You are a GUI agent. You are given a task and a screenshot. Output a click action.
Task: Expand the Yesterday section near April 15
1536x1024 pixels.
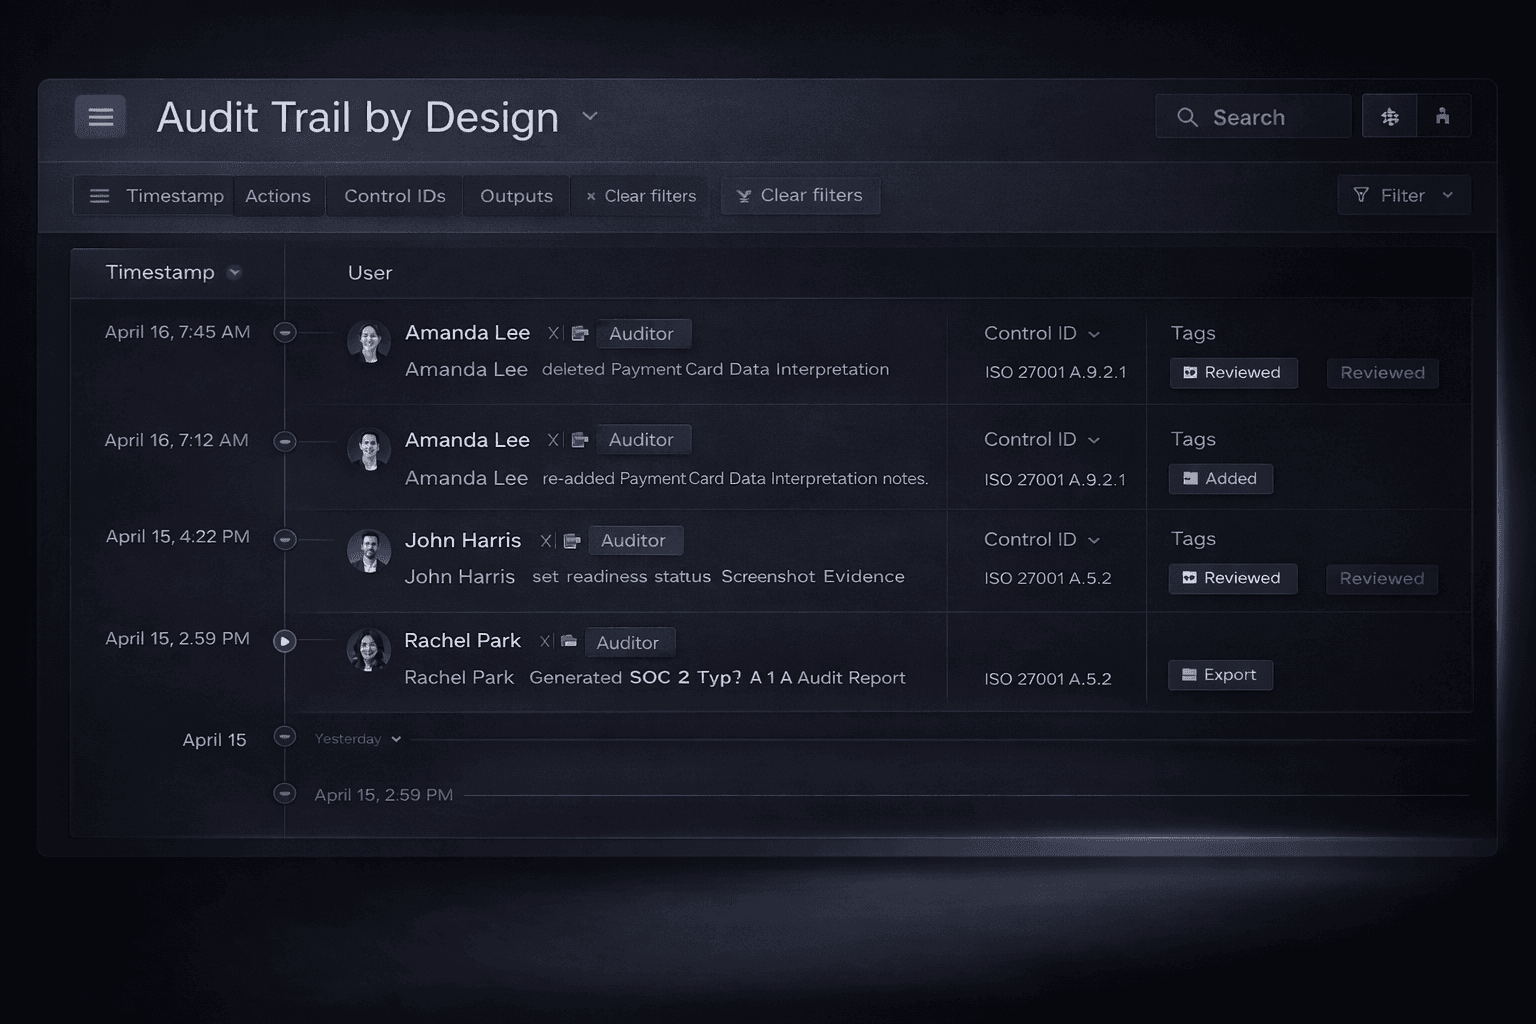[396, 738]
